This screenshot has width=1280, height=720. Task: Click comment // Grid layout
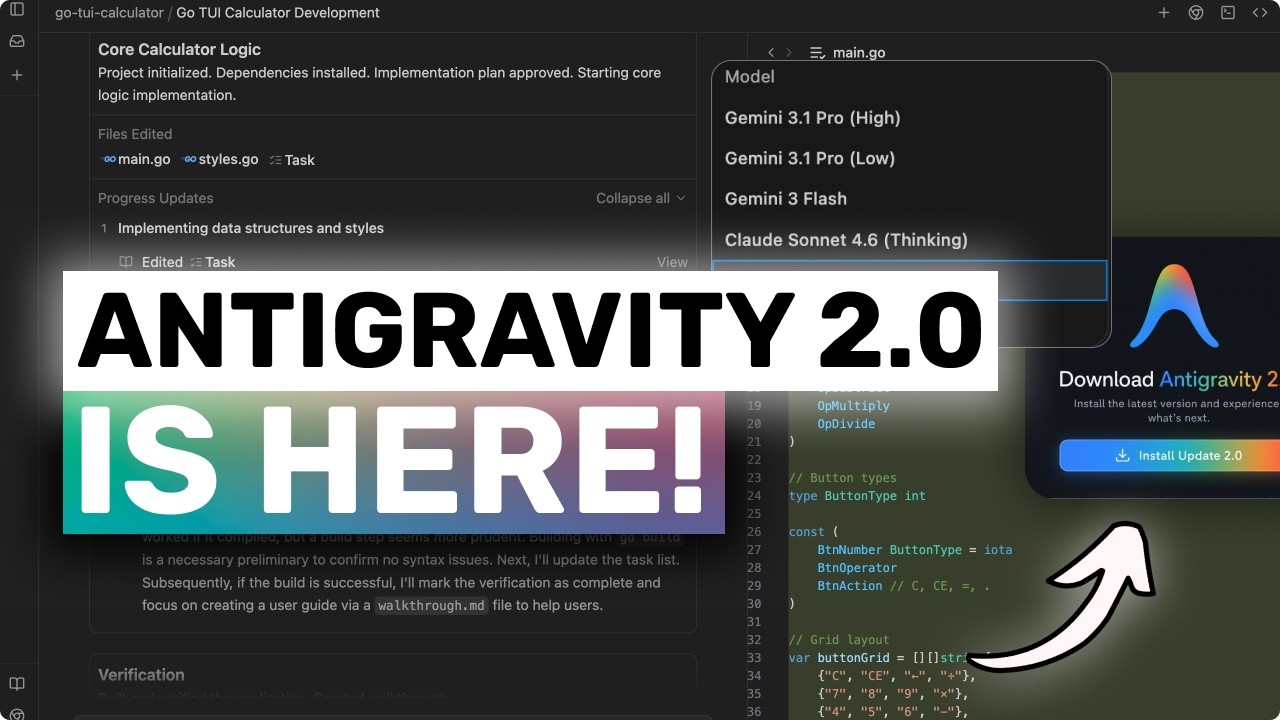[839, 639]
